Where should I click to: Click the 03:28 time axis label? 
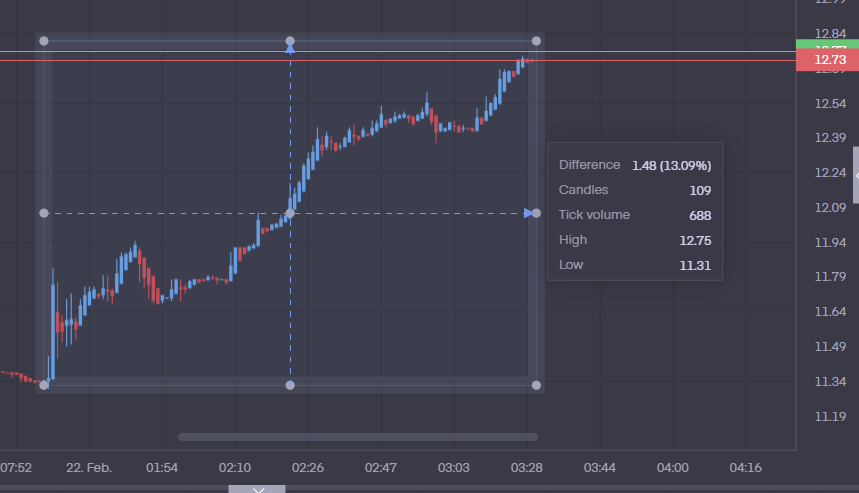(526, 467)
